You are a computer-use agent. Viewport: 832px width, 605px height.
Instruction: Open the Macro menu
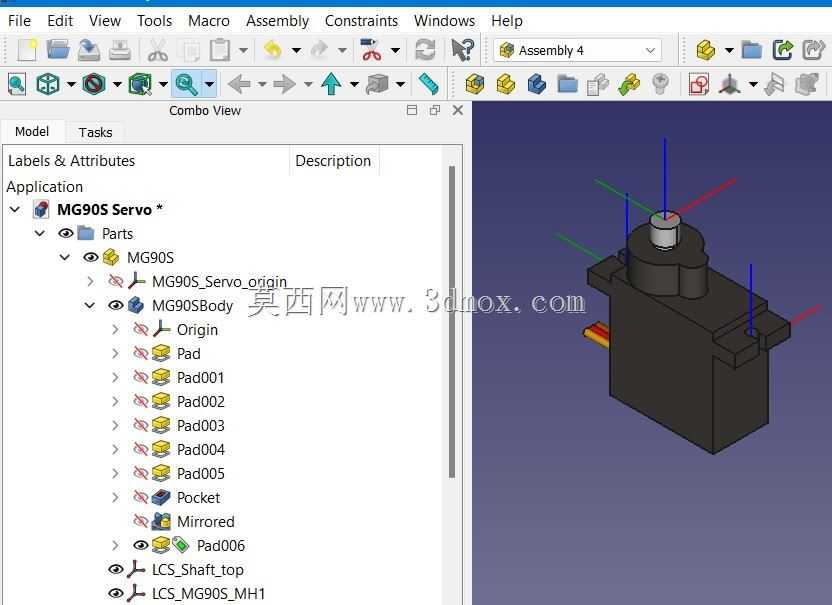click(x=209, y=21)
